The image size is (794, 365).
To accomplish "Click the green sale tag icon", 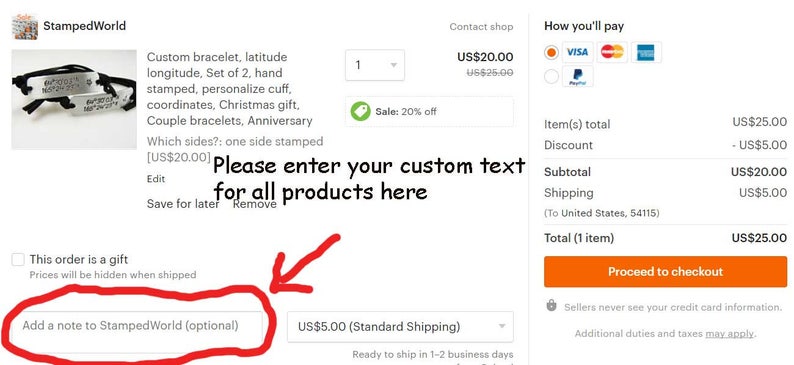I will coord(361,111).
